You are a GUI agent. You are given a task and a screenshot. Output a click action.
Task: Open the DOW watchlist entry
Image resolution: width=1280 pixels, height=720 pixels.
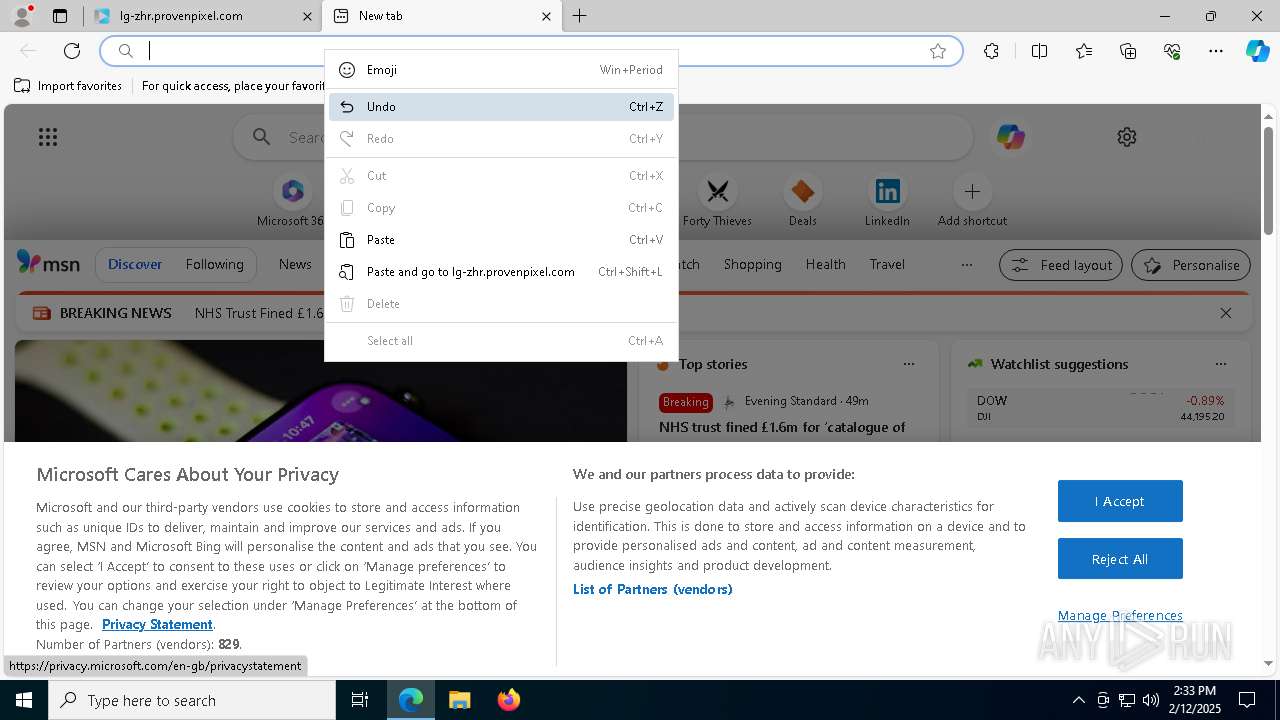(1100, 407)
